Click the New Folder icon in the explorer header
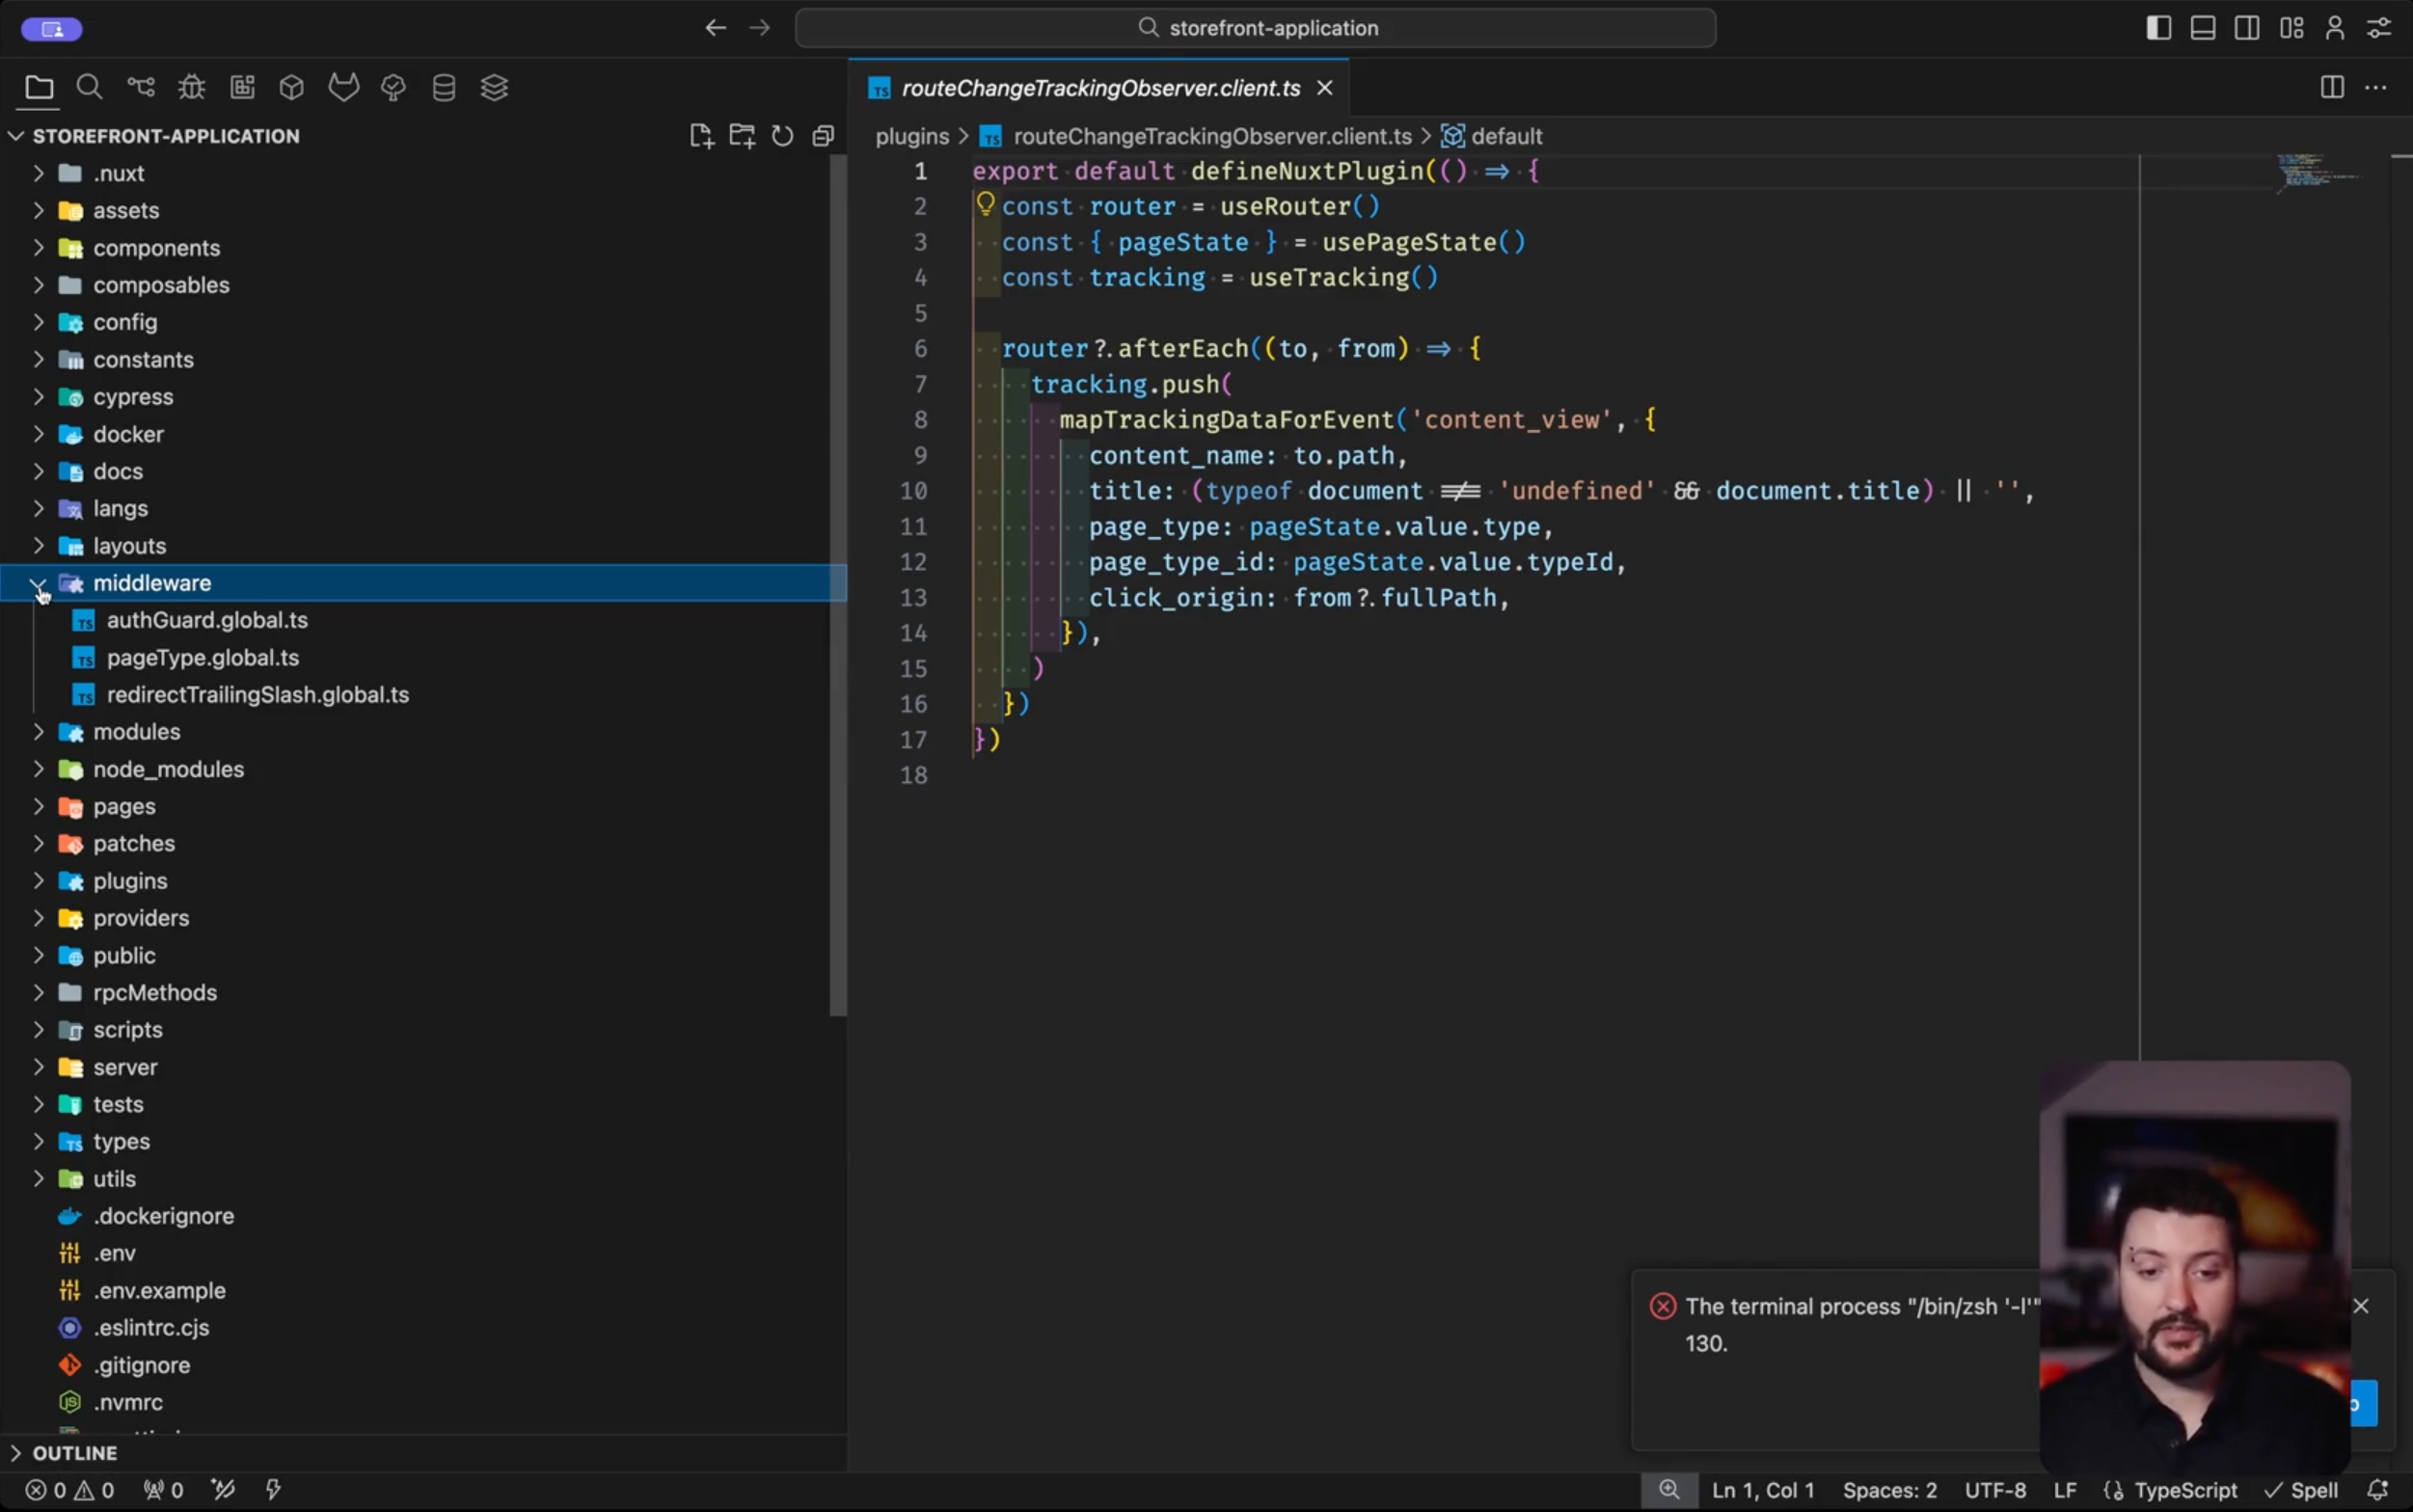The height and width of the screenshot is (1512, 2413). [x=742, y=136]
